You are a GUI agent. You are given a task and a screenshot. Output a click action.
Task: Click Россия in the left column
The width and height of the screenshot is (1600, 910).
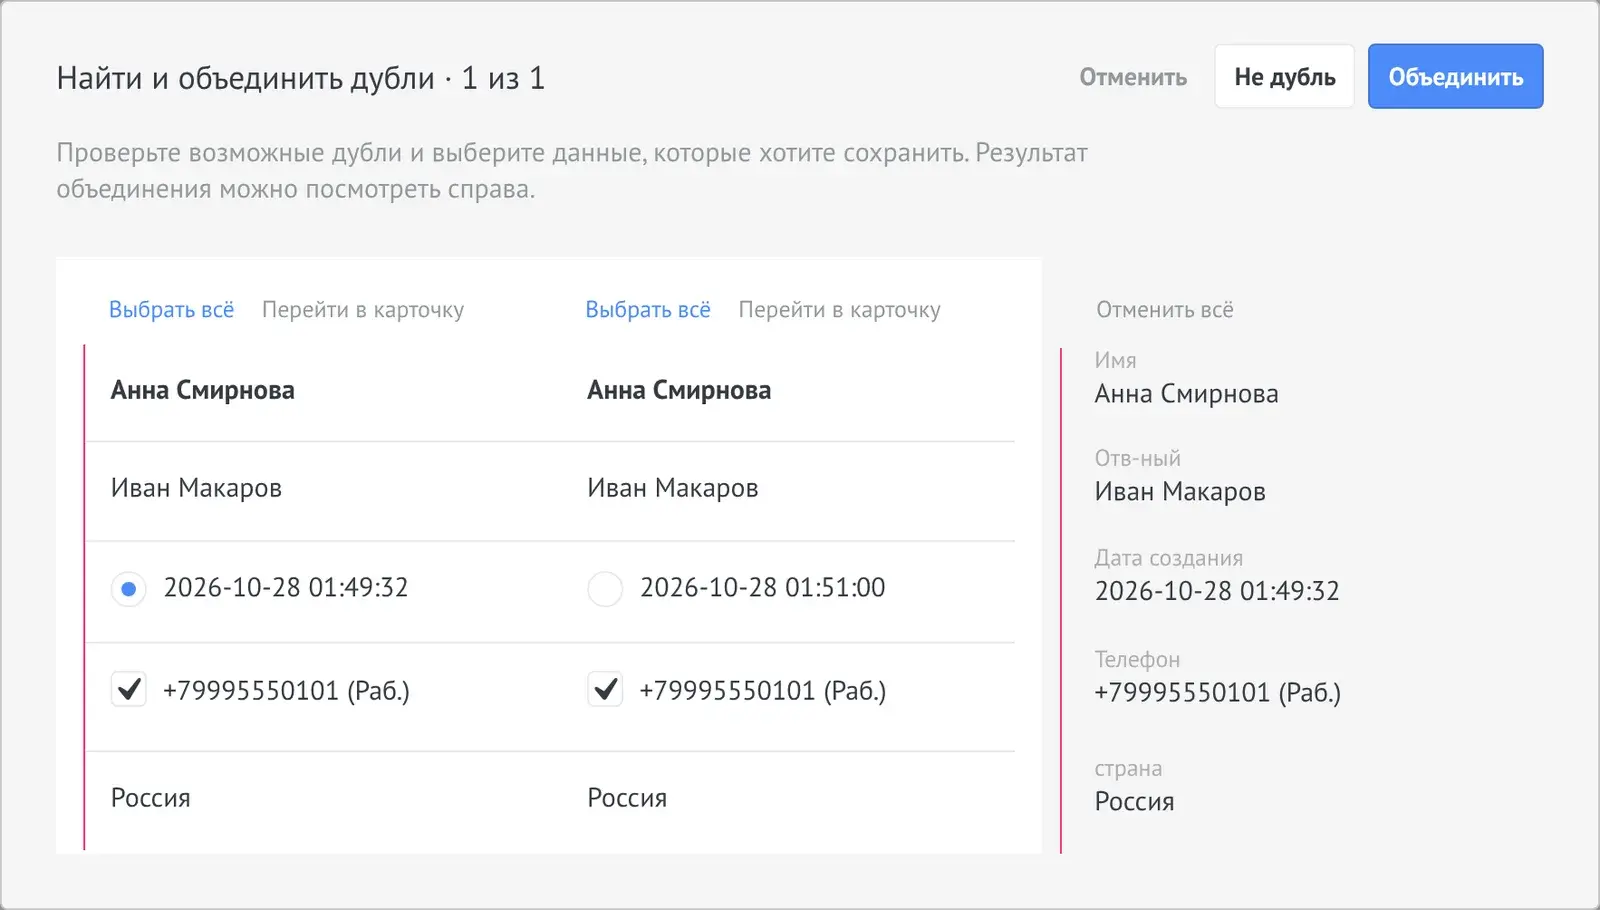[x=151, y=798]
